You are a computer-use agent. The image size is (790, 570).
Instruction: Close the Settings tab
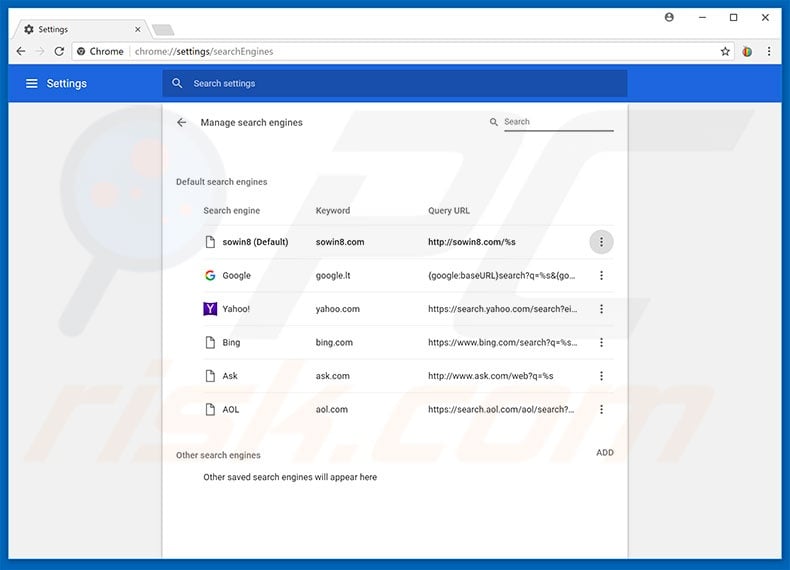tap(138, 29)
